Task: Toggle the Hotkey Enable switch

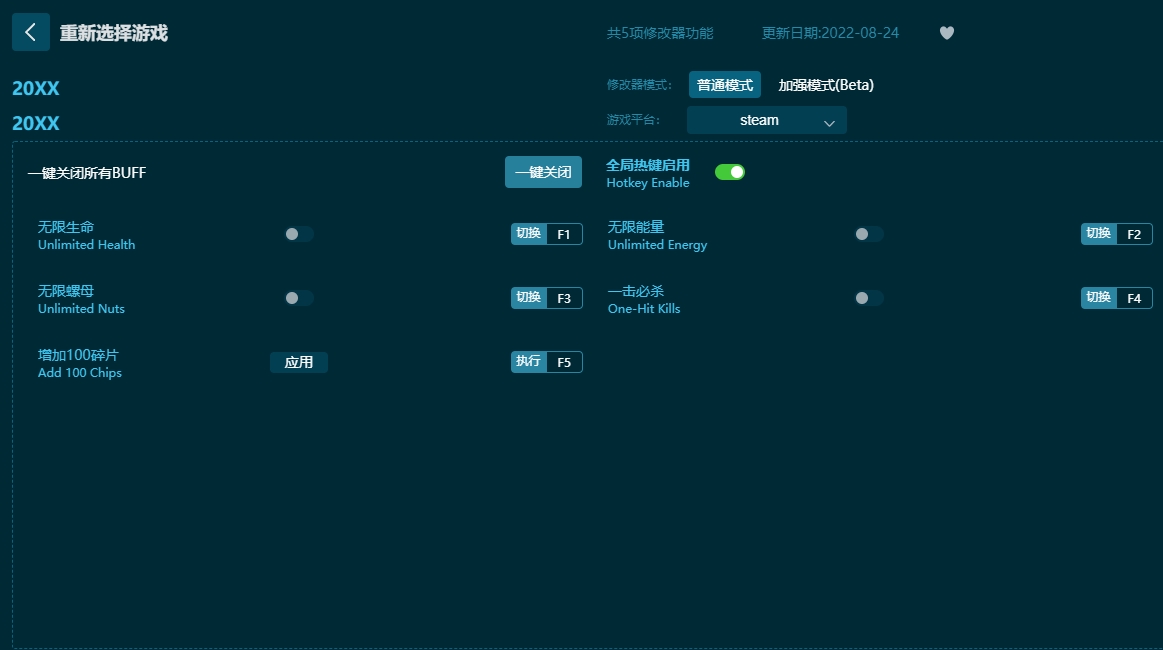Action: [729, 172]
